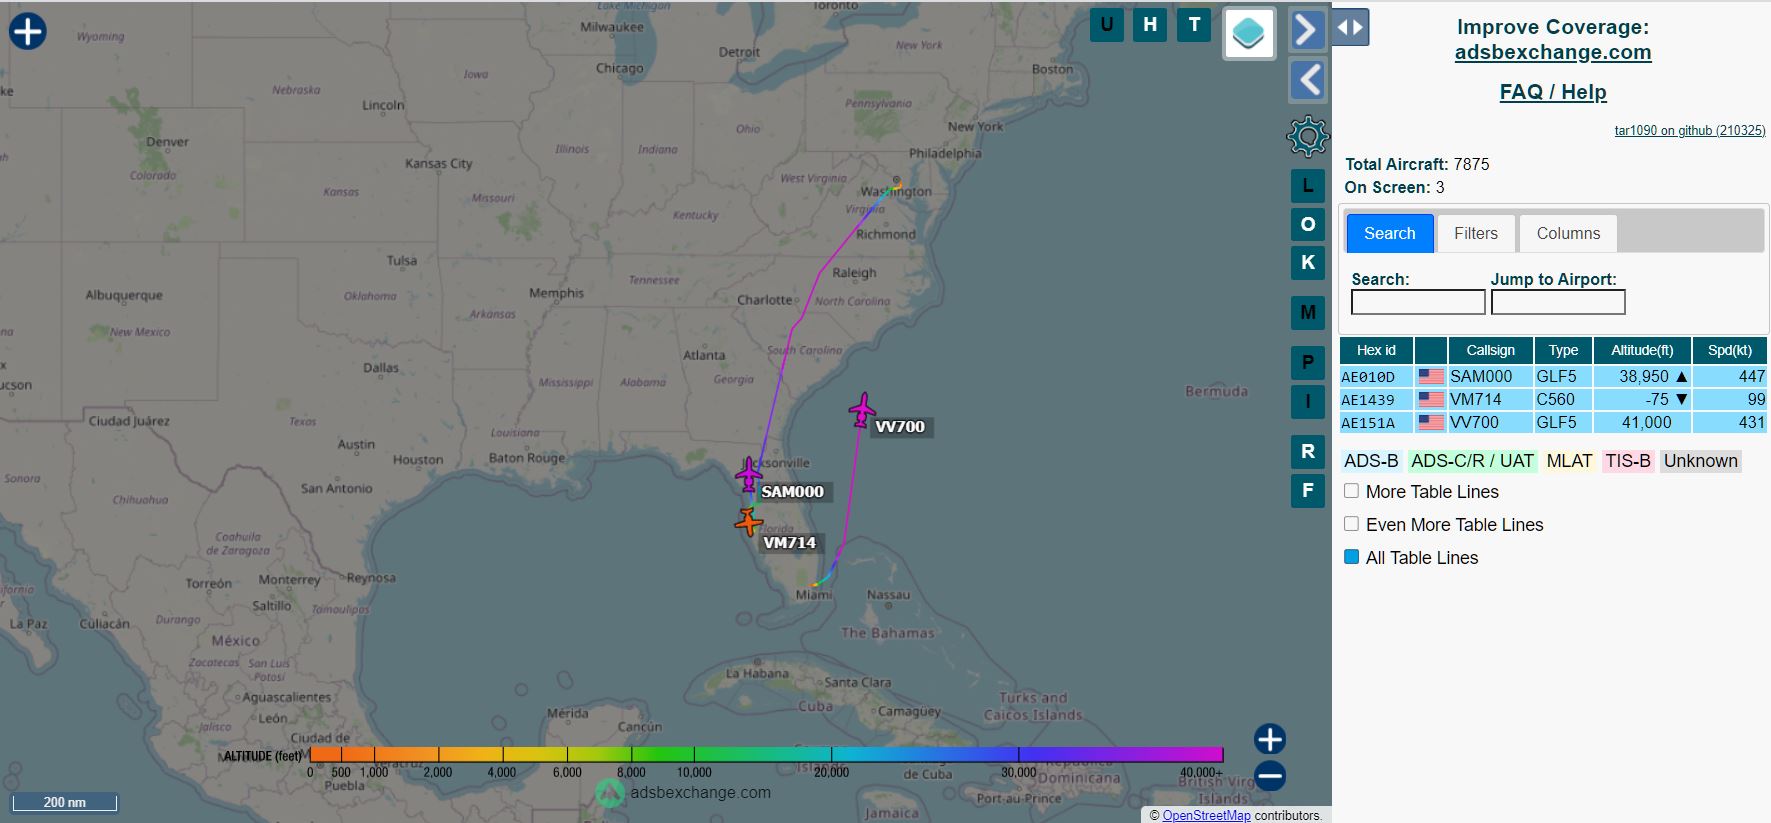This screenshot has height=823, width=1771.
Task: Click the ADS-B legend label
Action: click(1371, 461)
